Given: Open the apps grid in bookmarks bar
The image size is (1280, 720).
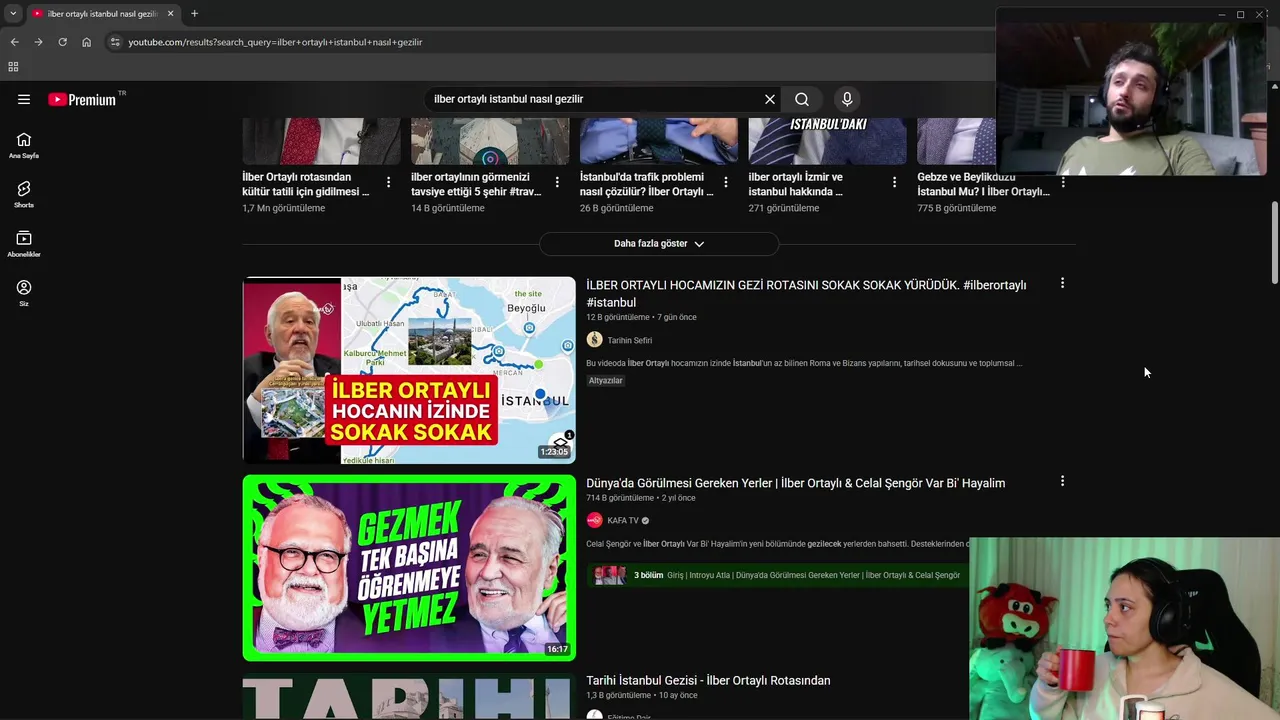Looking at the screenshot, I should pos(13,67).
